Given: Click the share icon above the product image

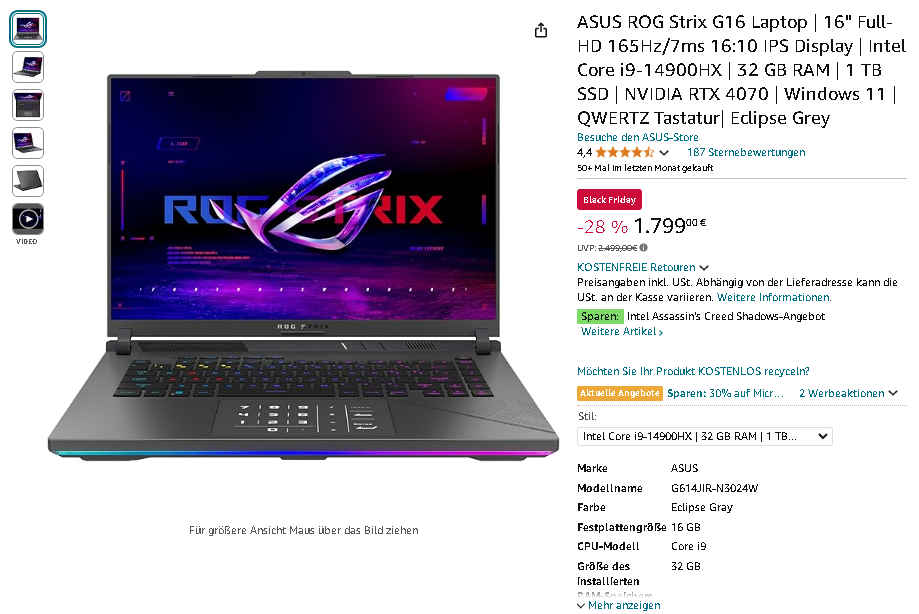Looking at the screenshot, I should pos(541,30).
